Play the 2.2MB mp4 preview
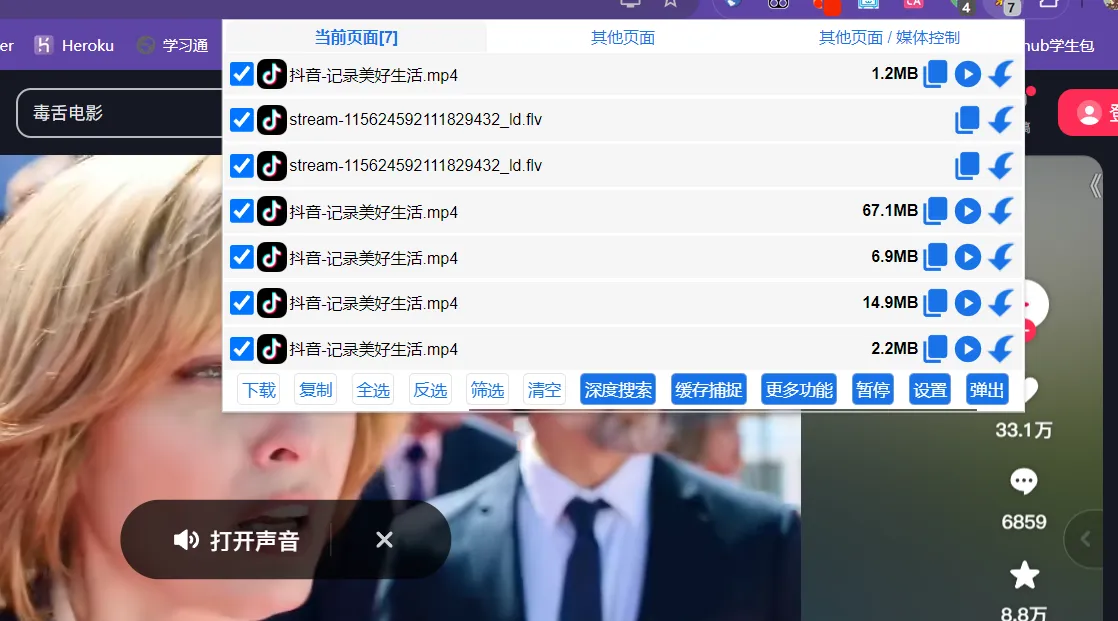Viewport: 1118px width, 621px height. click(x=967, y=349)
